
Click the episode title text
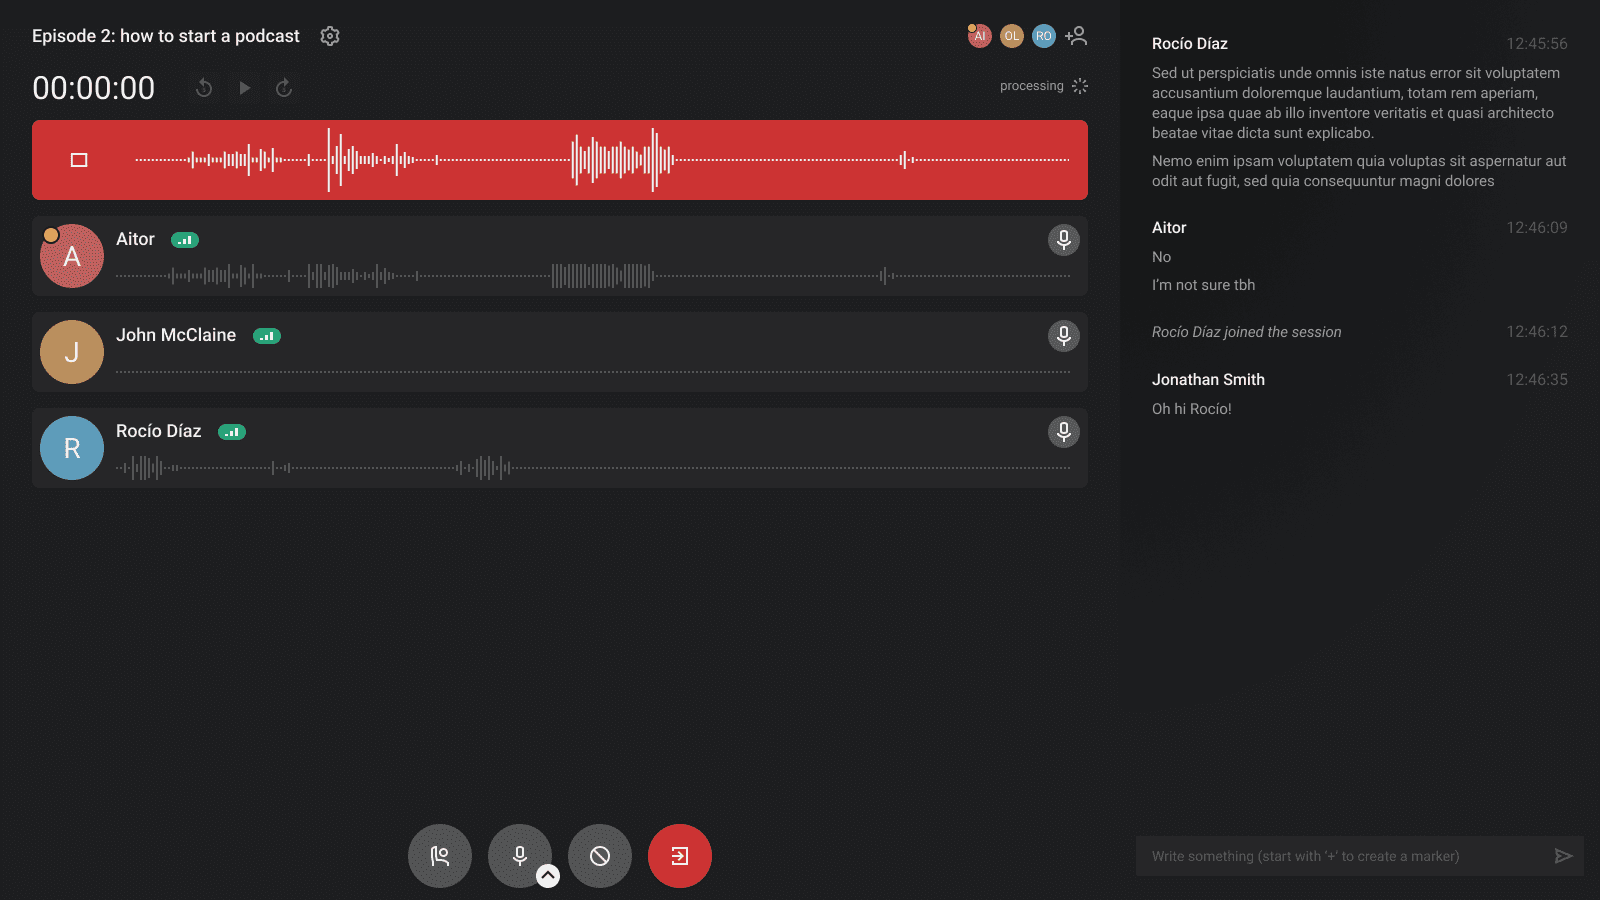(x=166, y=36)
